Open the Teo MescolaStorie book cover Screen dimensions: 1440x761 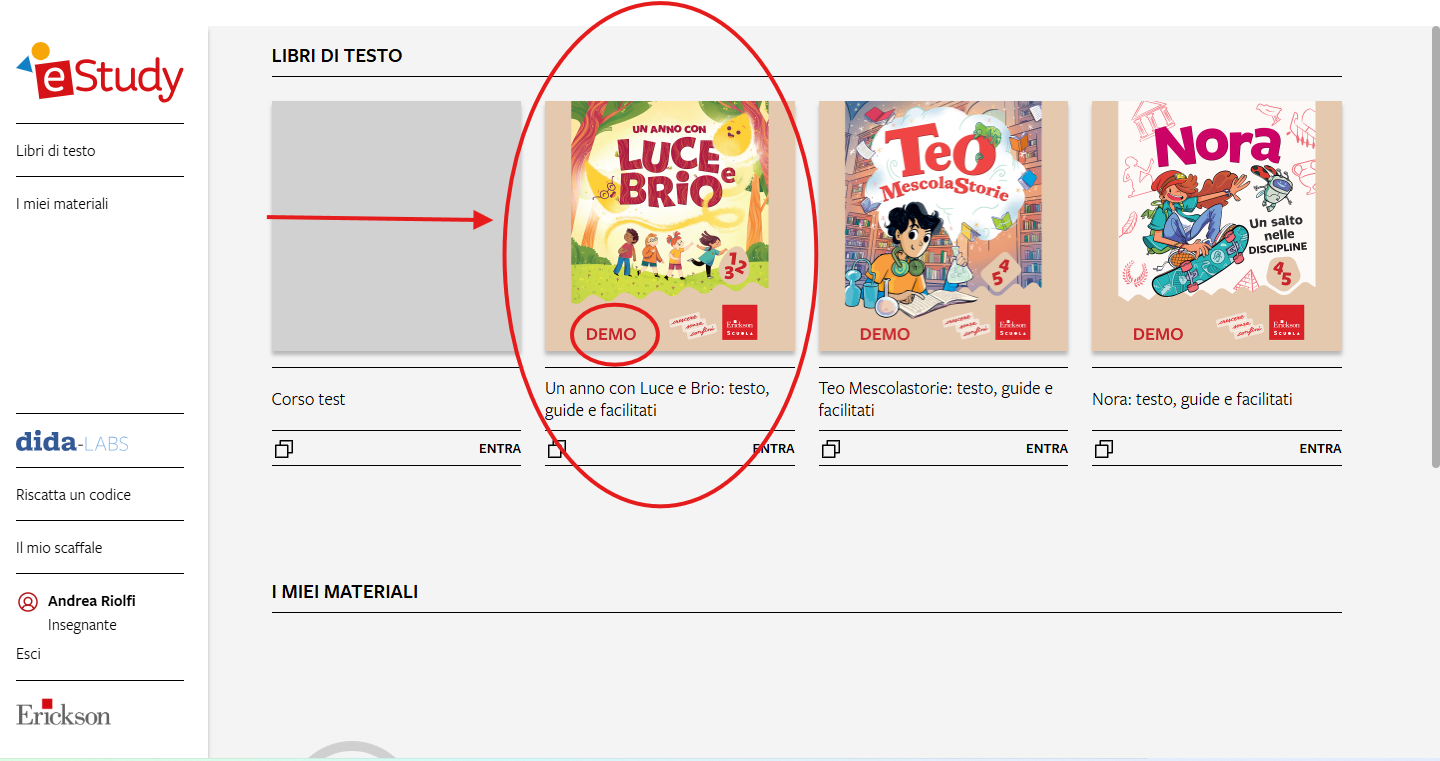[943, 226]
